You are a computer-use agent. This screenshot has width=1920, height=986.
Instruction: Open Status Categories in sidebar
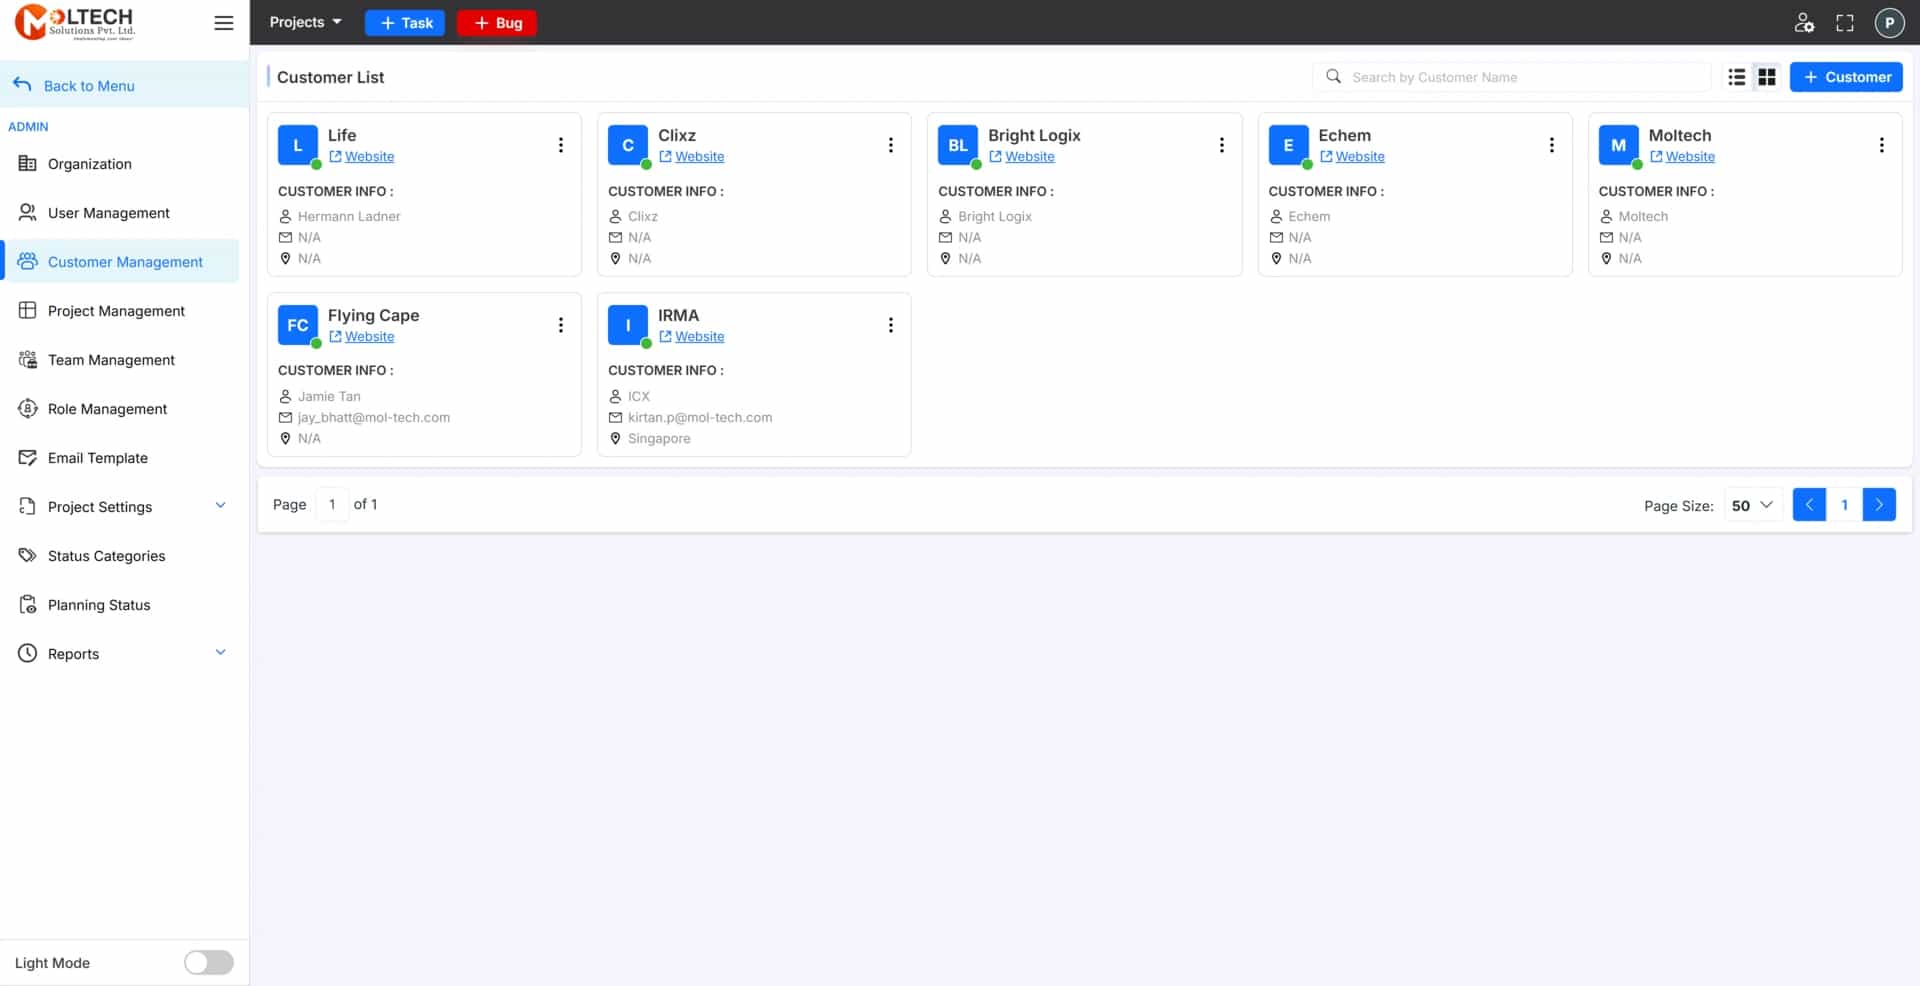(x=122, y=556)
